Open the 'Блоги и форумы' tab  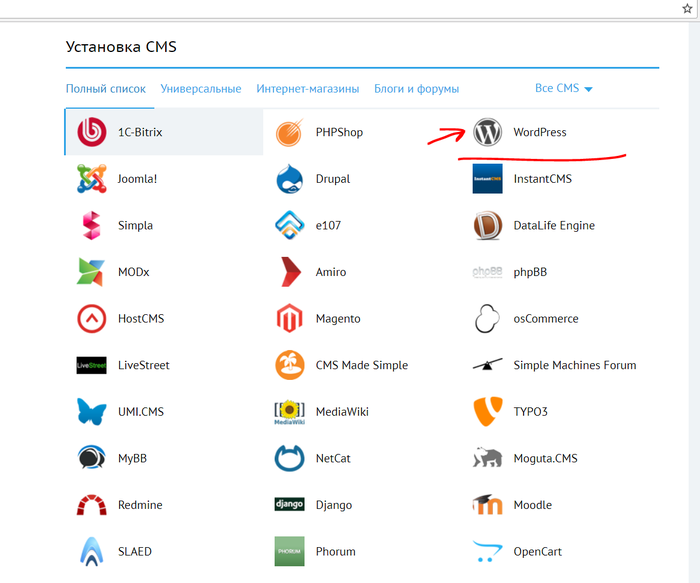point(417,89)
